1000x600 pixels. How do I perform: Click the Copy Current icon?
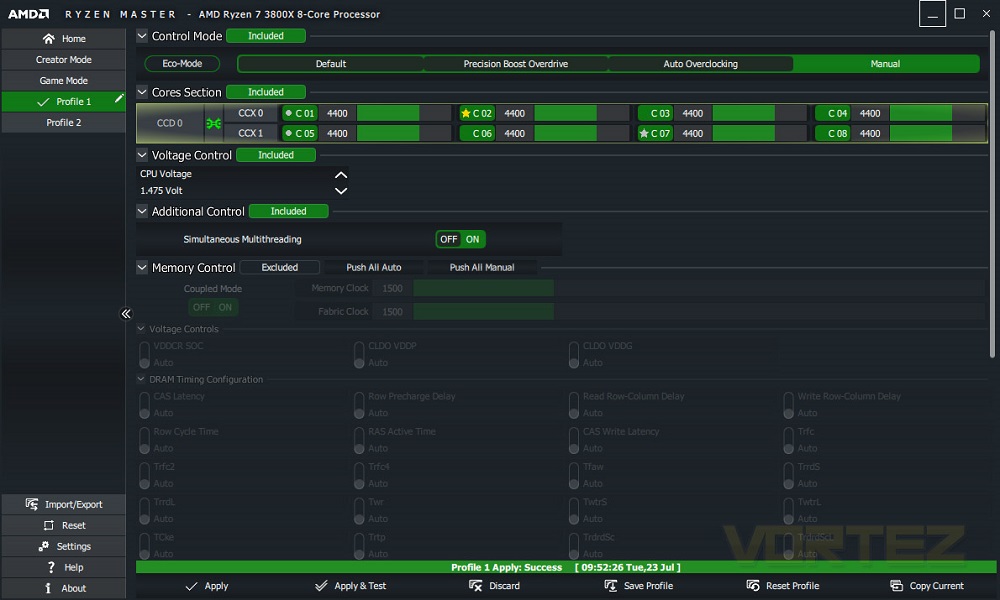click(896, 586)
